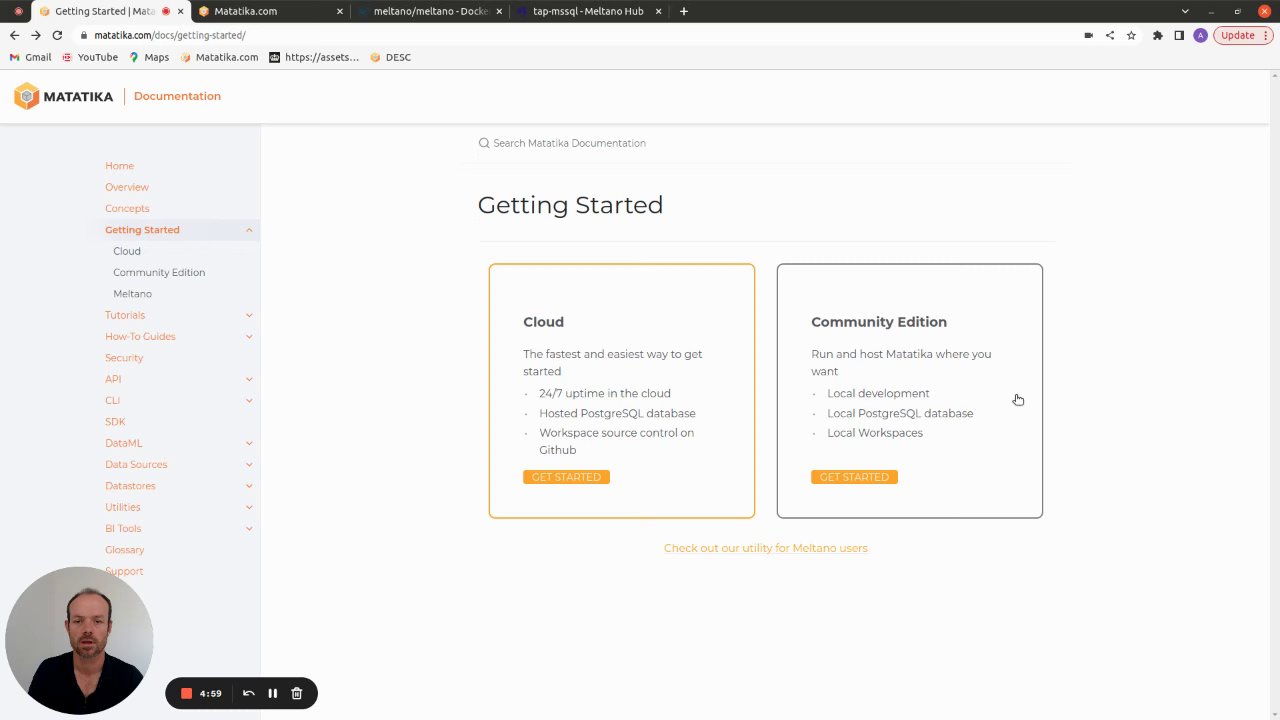Screen dimensions: 1280x720
Task: Open the DESC bookmark
Action: (391, 57)
